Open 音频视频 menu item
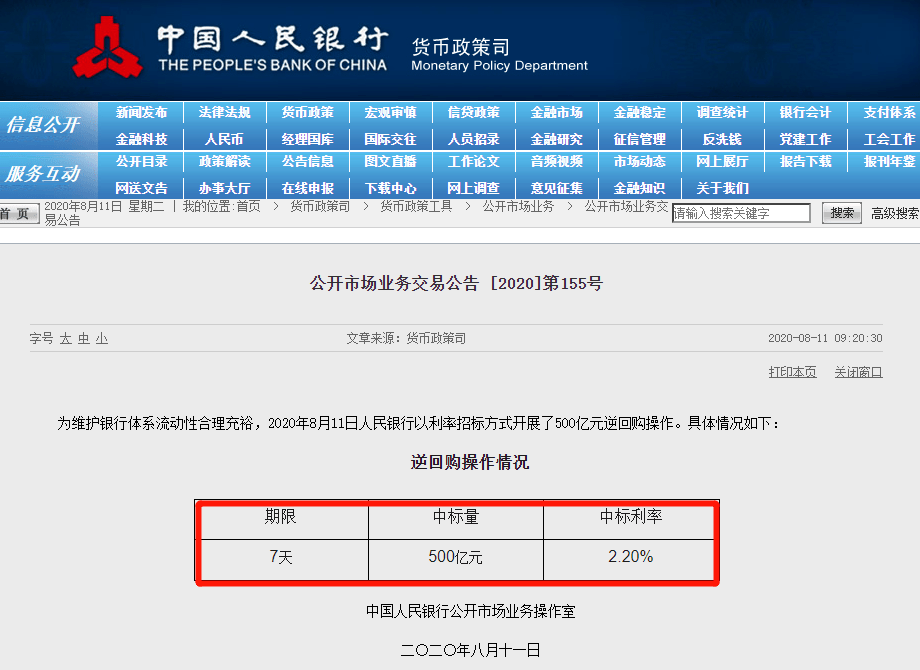This screenshot has height=670, width=920. (556, 161)
